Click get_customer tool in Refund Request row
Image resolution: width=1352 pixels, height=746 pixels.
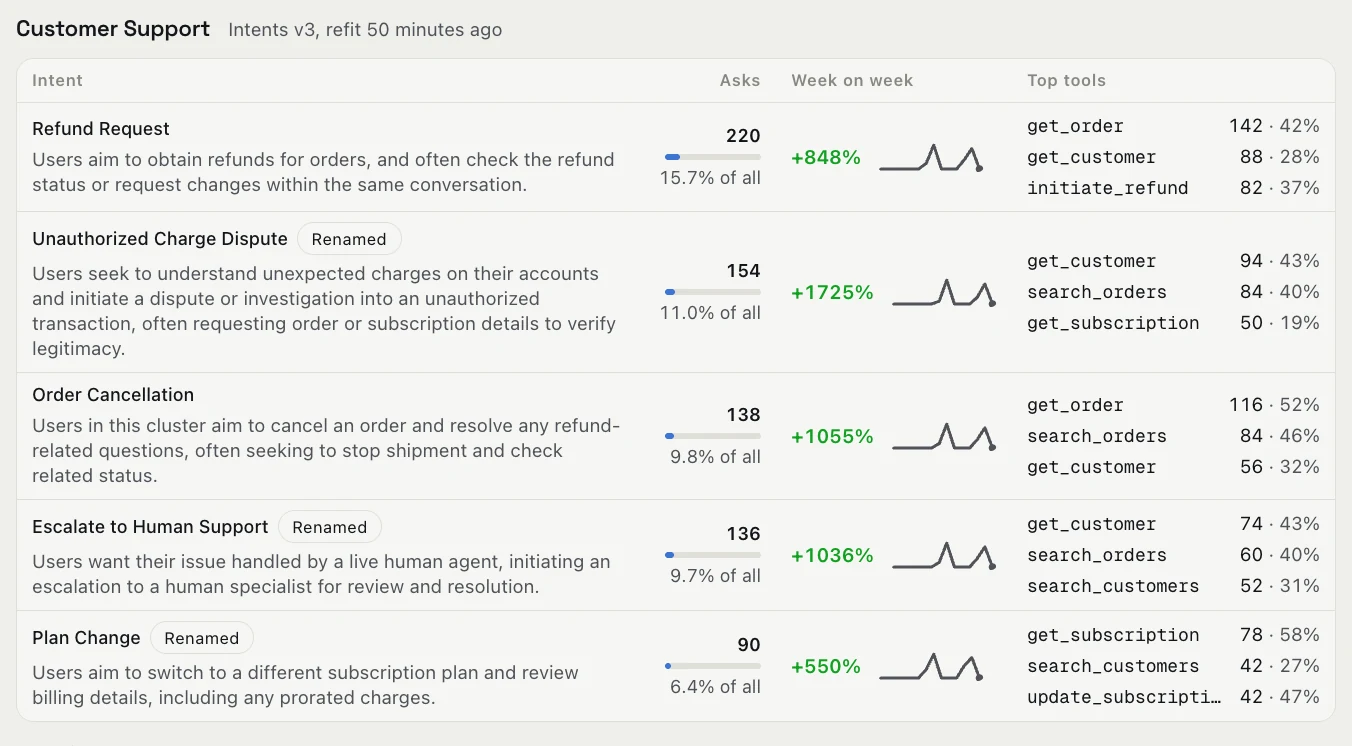(1091, 157)
